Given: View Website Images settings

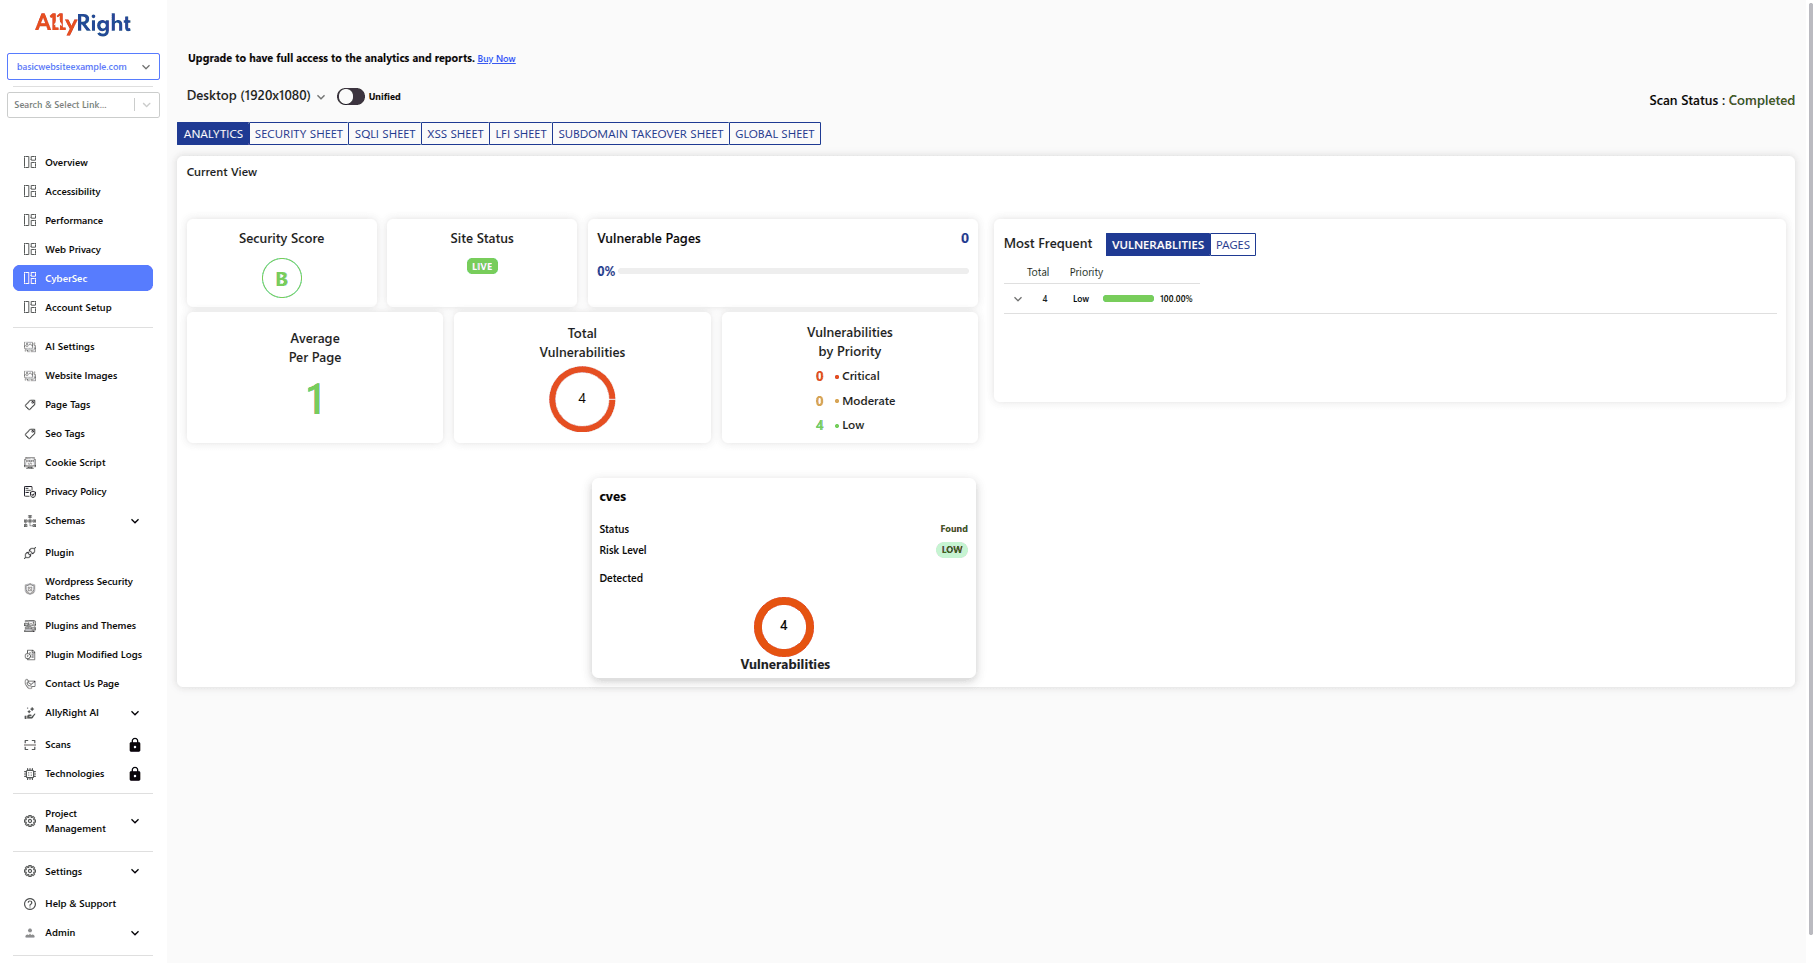Looking at the screenshot, I should coord(81,375).
